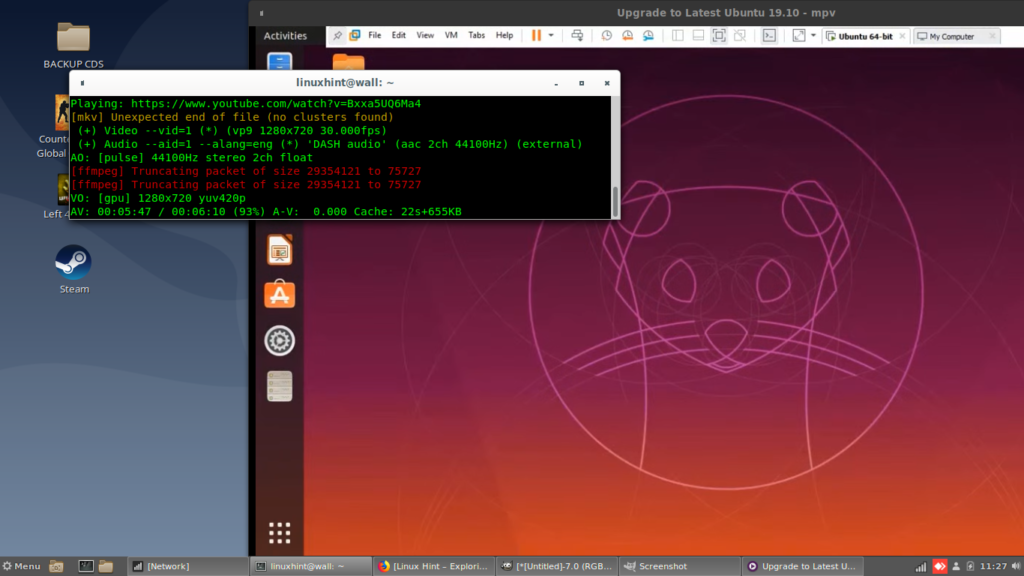Screen dimensions: 1024x576
Task: Open the power options dropdown beside the pause button
Action: pos(551,35)
